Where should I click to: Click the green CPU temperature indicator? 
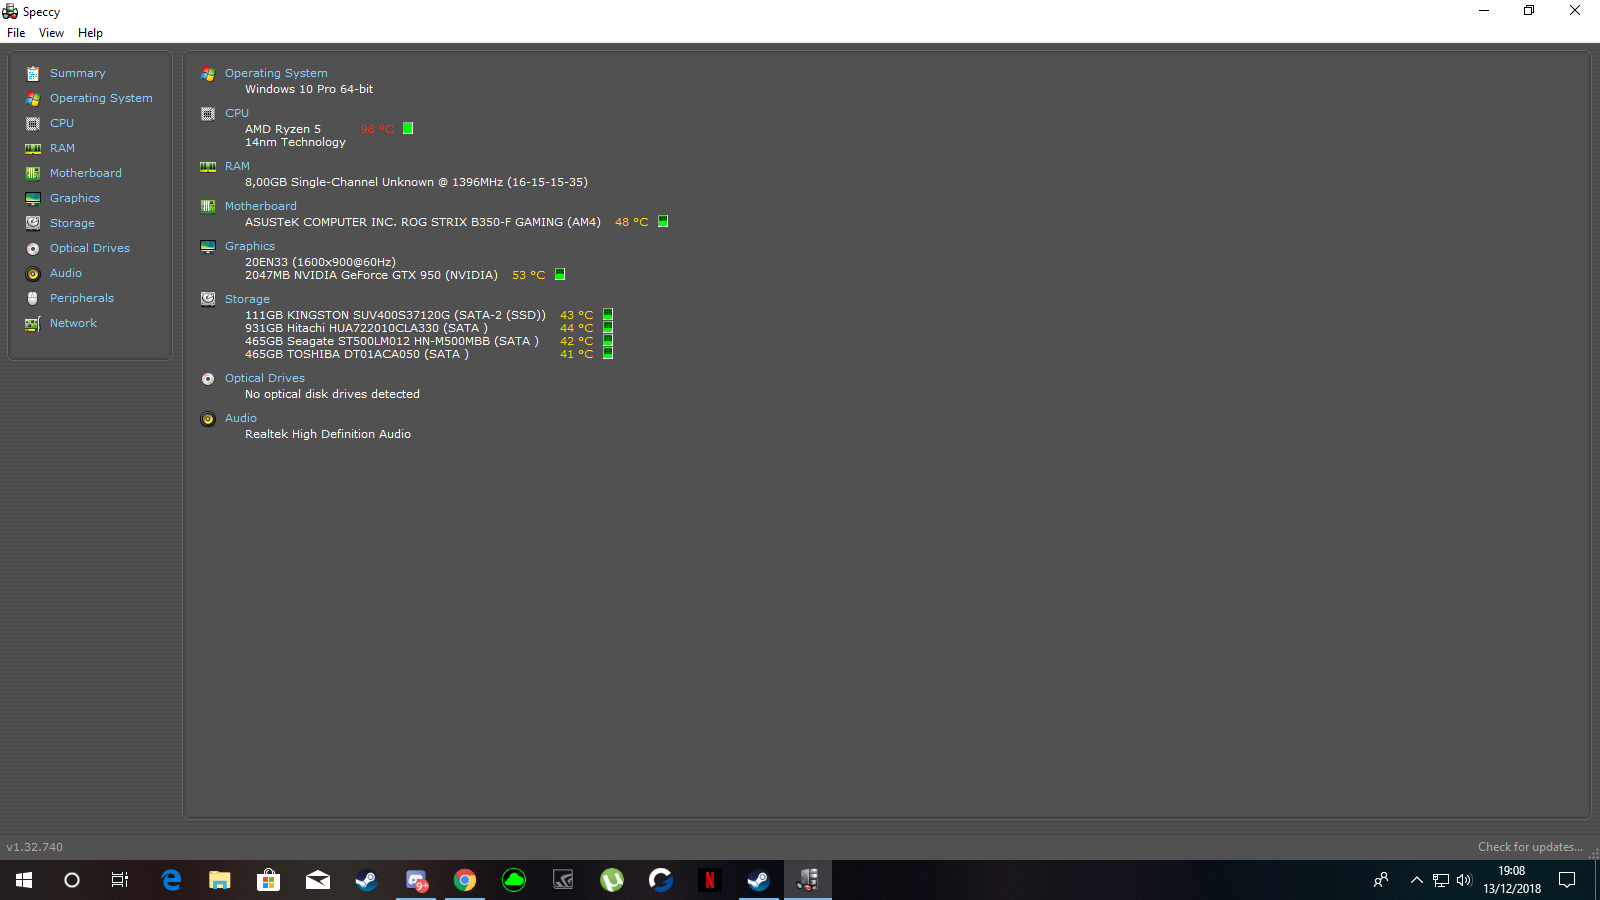[408, 128]
